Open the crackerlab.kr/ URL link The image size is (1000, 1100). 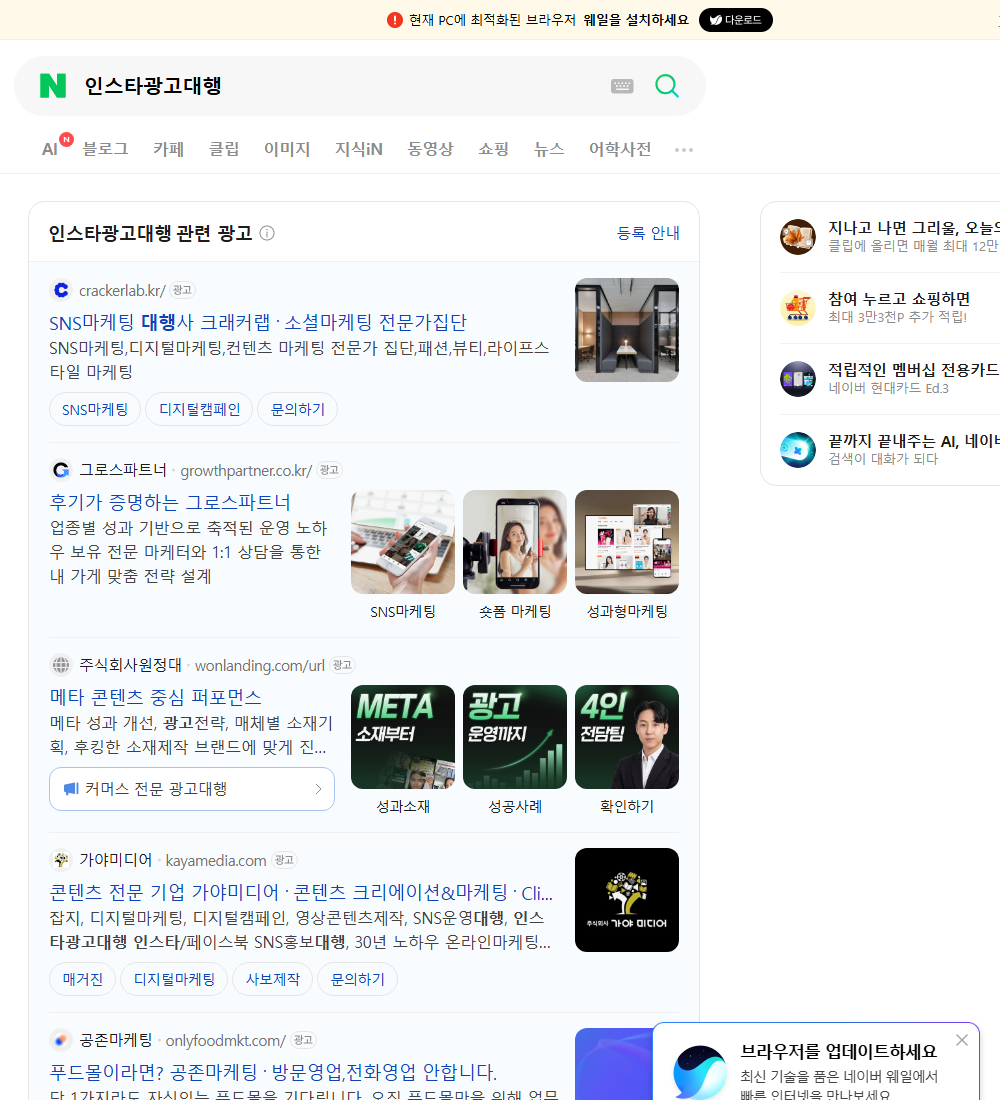pos(122,290)
